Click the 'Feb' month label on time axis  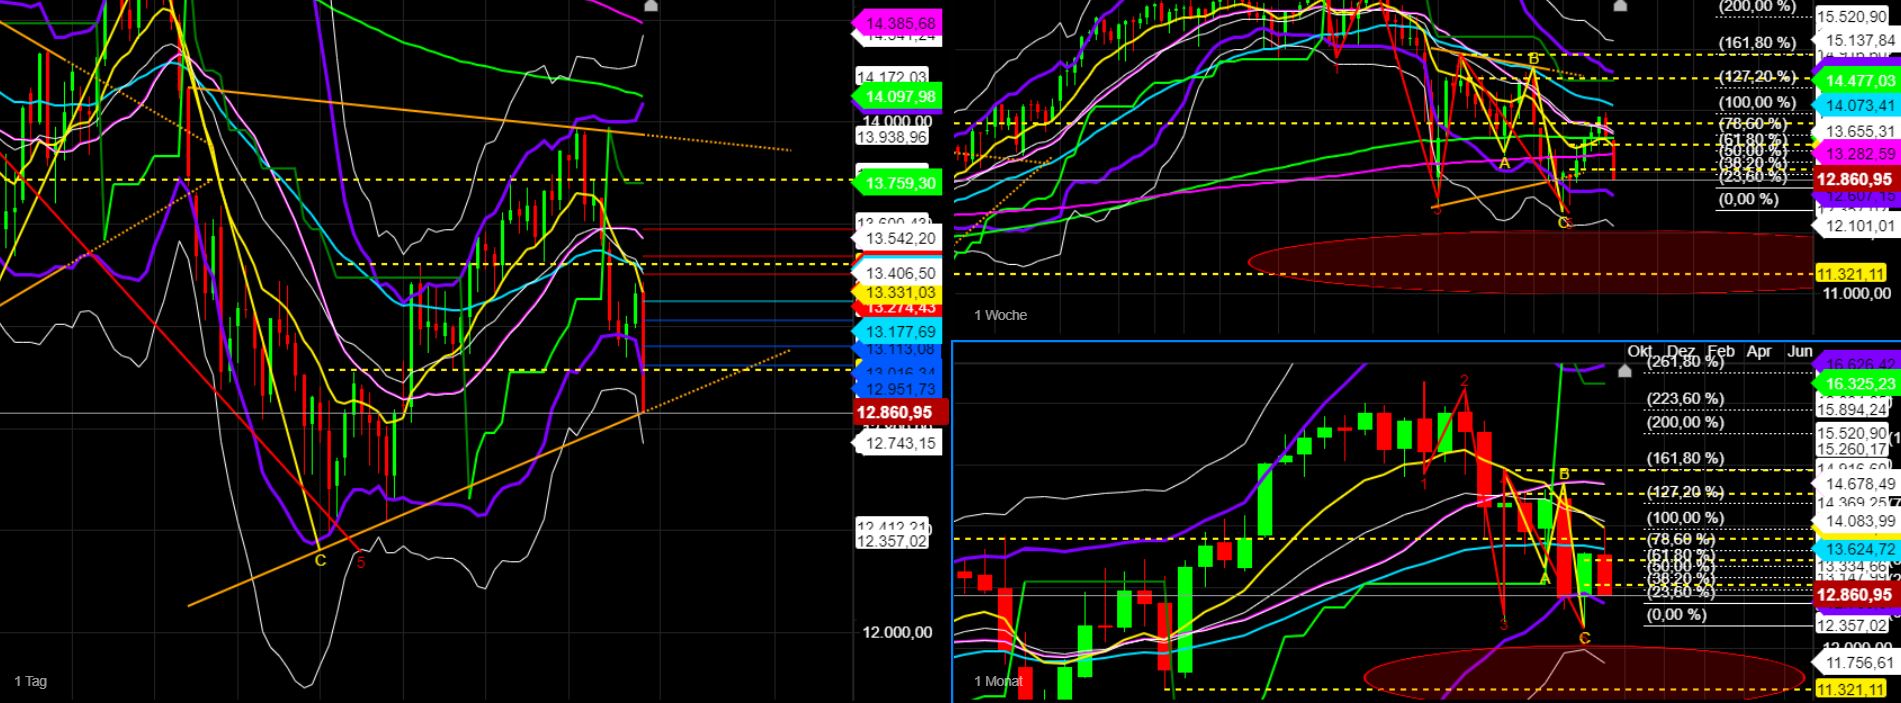click(1720, 351)
